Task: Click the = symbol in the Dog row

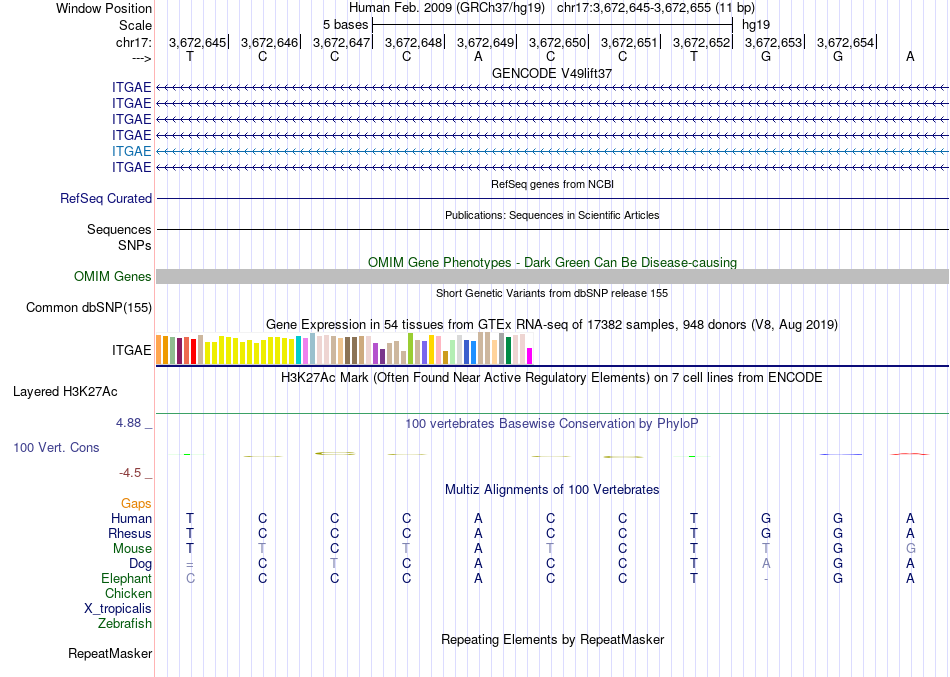Action: point(190,564)
